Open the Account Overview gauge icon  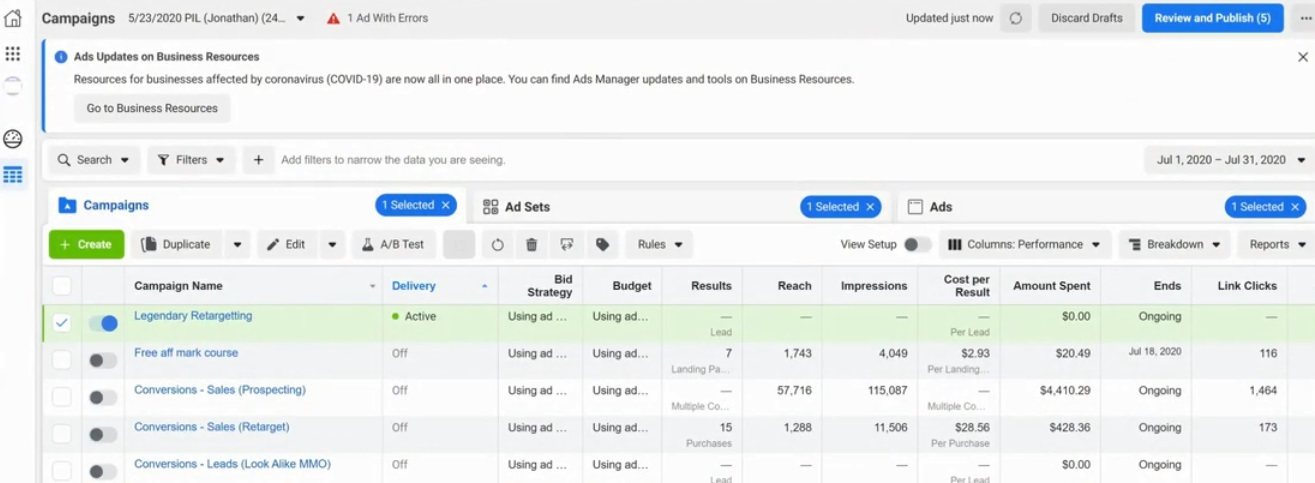(x=13, y=139)
